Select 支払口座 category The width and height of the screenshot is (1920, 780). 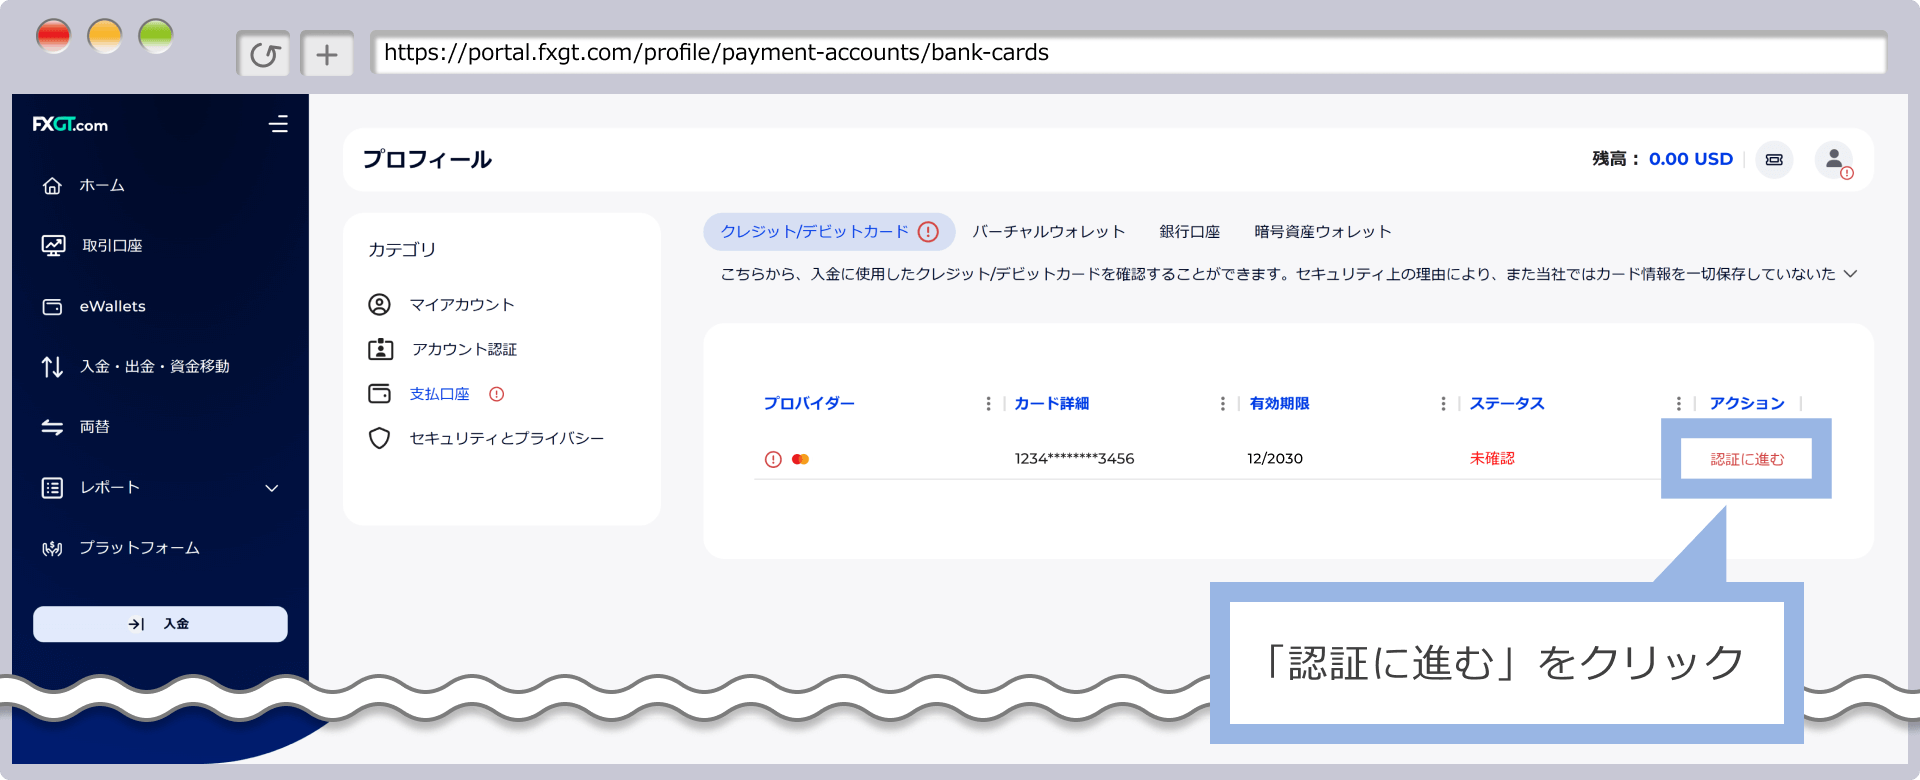(x=440, y=394)
